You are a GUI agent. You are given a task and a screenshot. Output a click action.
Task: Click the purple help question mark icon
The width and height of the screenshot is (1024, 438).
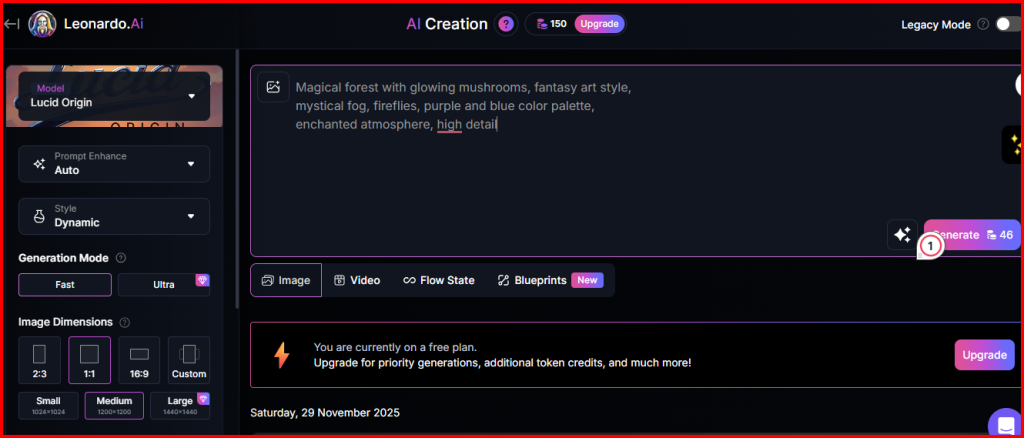(x=506, y=24)
